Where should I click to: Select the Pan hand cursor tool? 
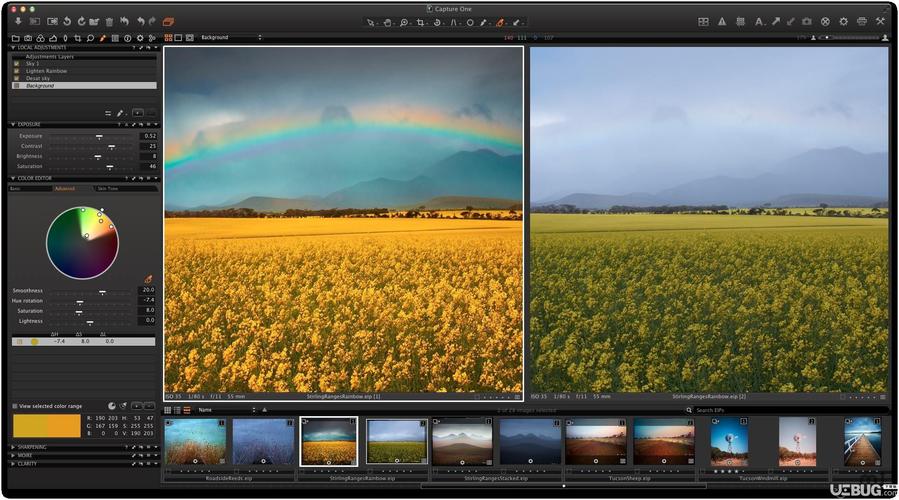[388, 22]
